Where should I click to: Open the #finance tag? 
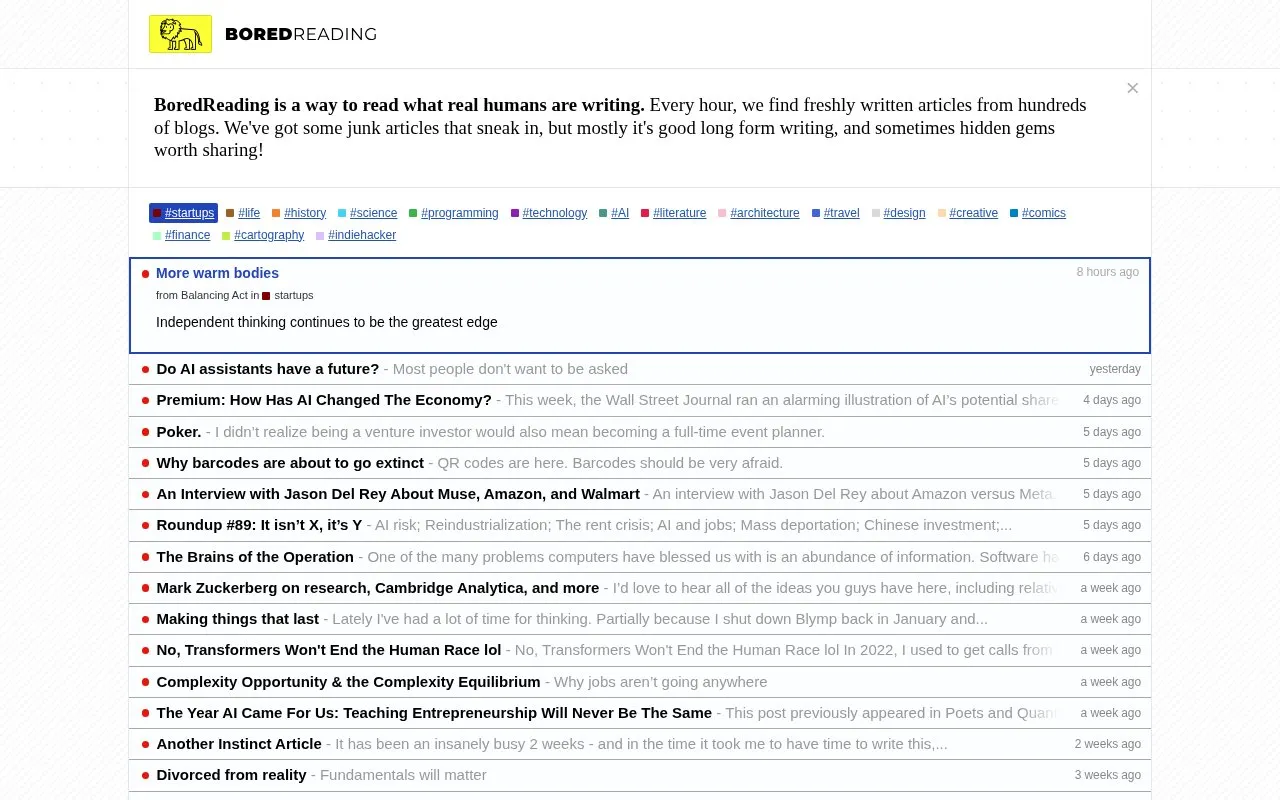(x=181, y=235)
